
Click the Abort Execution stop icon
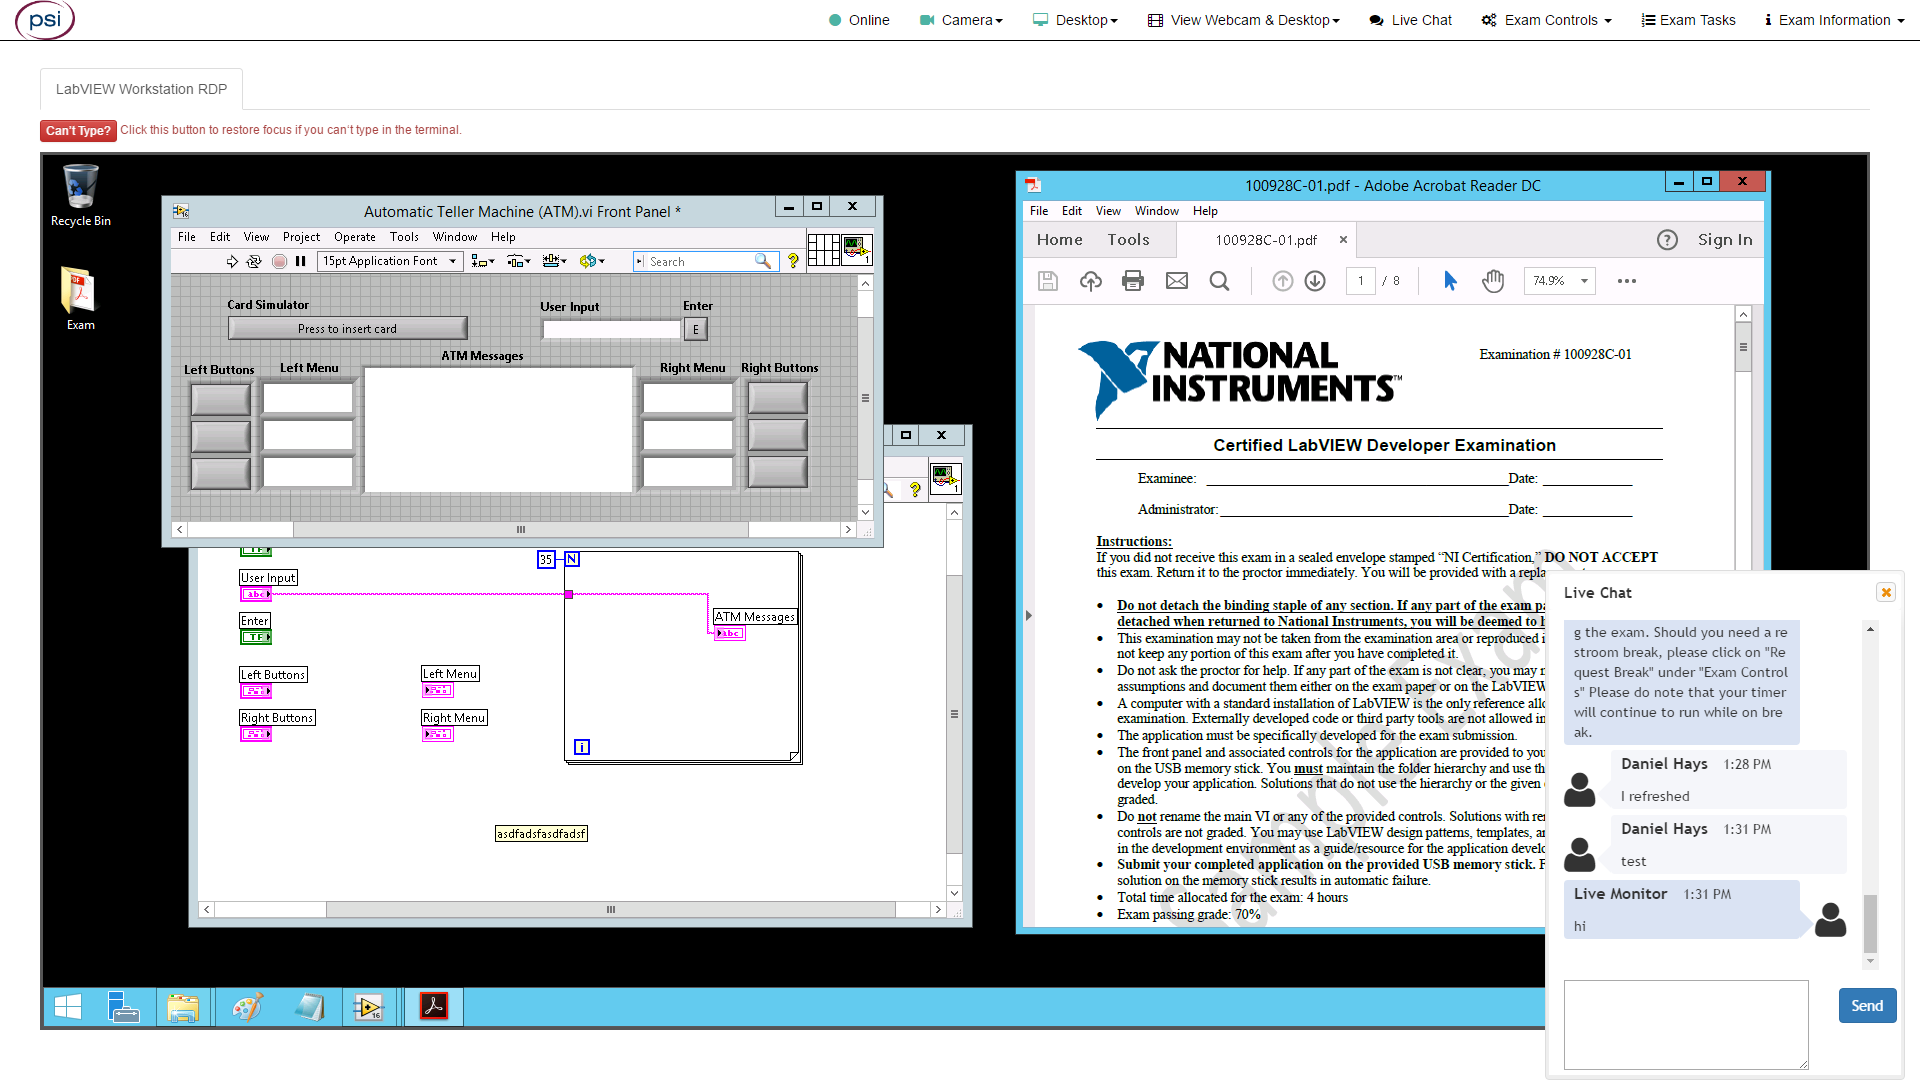pyautogui.click(x=279, y=261)
